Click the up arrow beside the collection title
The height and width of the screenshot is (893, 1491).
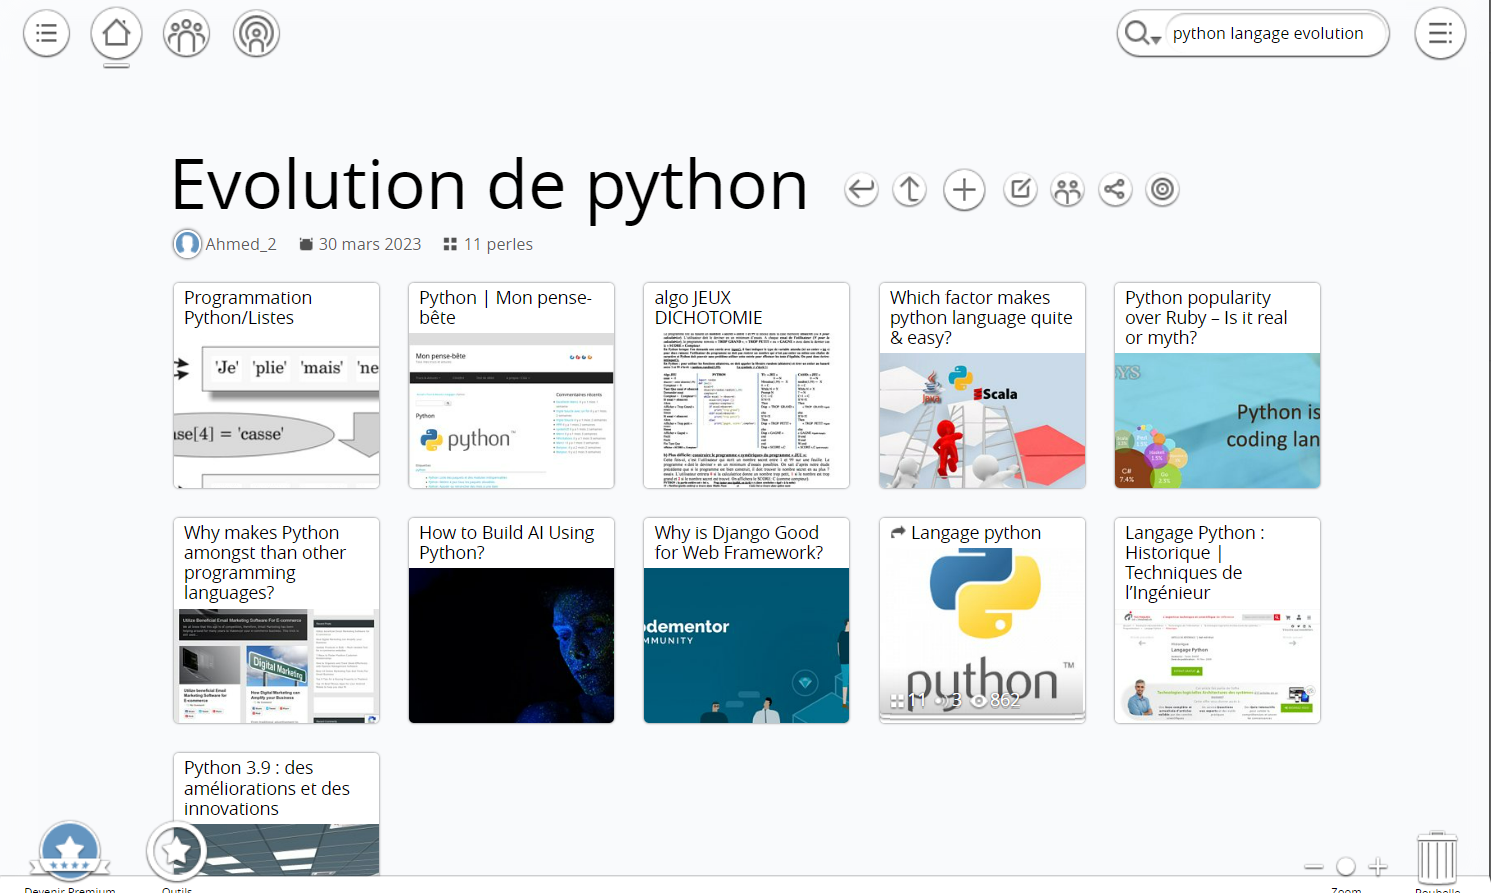coord(910,190)
